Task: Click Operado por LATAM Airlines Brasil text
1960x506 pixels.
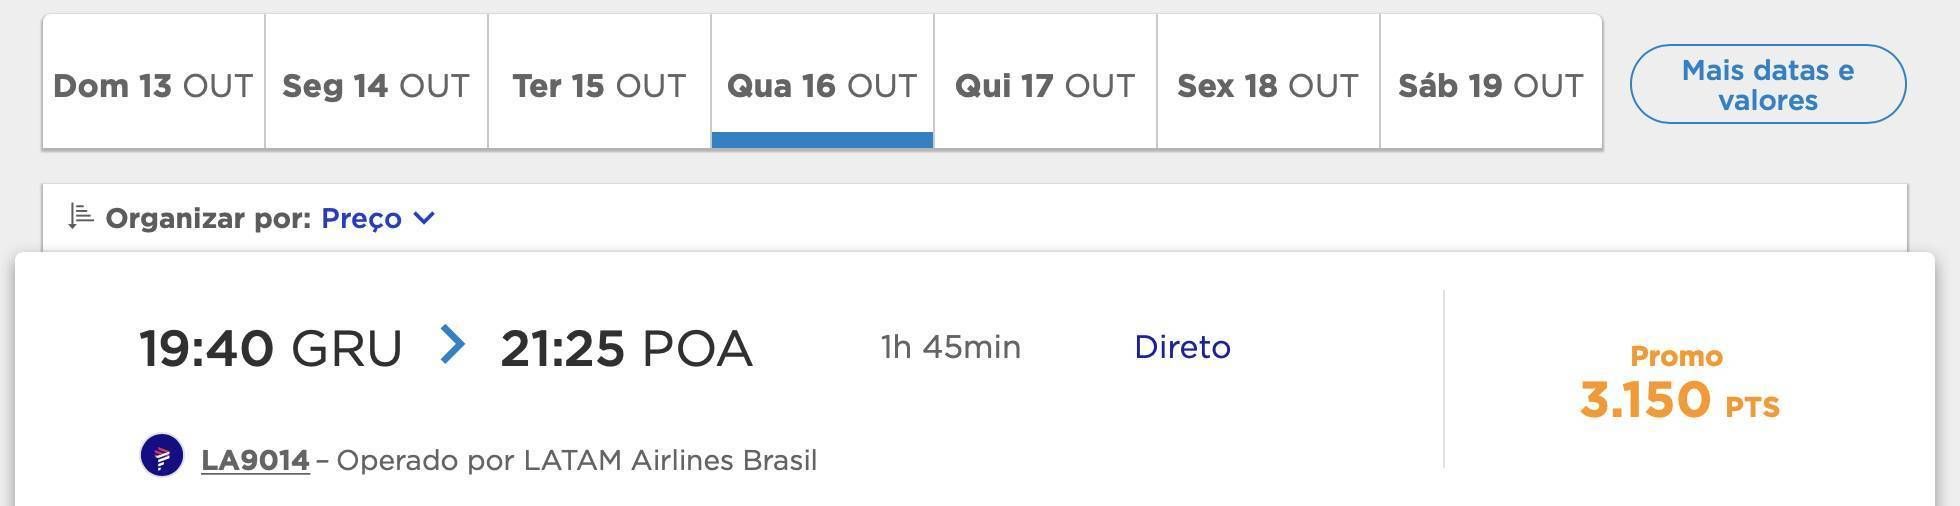Action: pyautogui.click(x=577, y=460)
